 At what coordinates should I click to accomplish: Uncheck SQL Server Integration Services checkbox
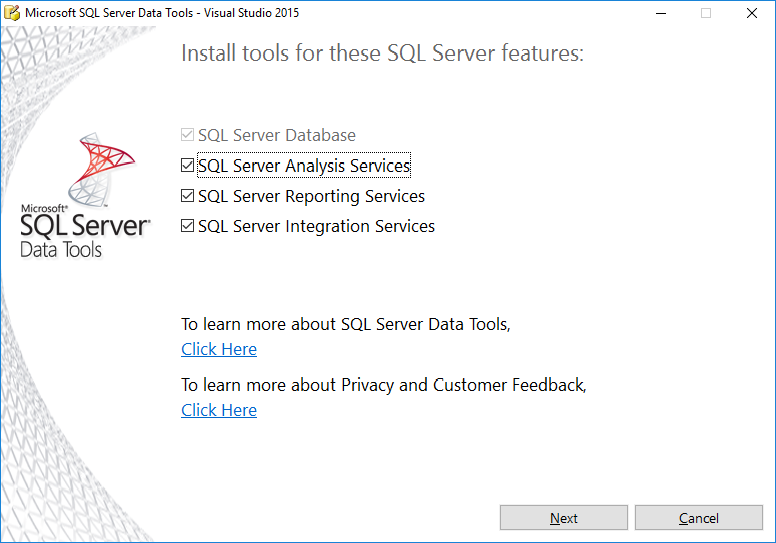click(187, 226)
